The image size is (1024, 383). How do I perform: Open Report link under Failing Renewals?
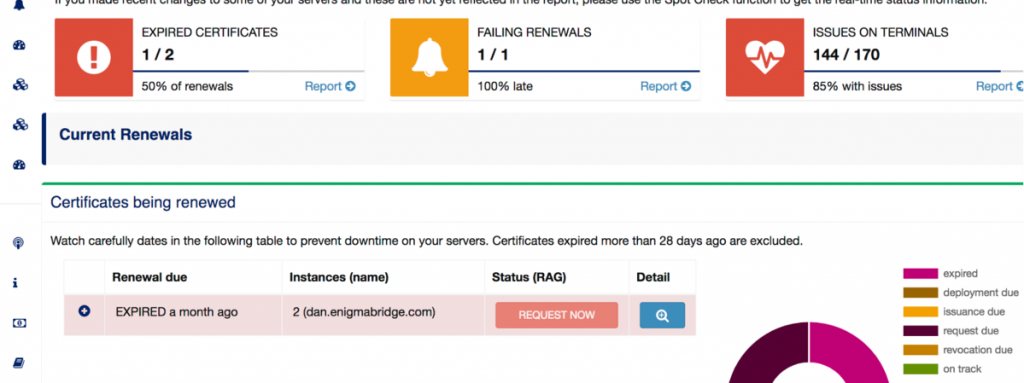665,86
